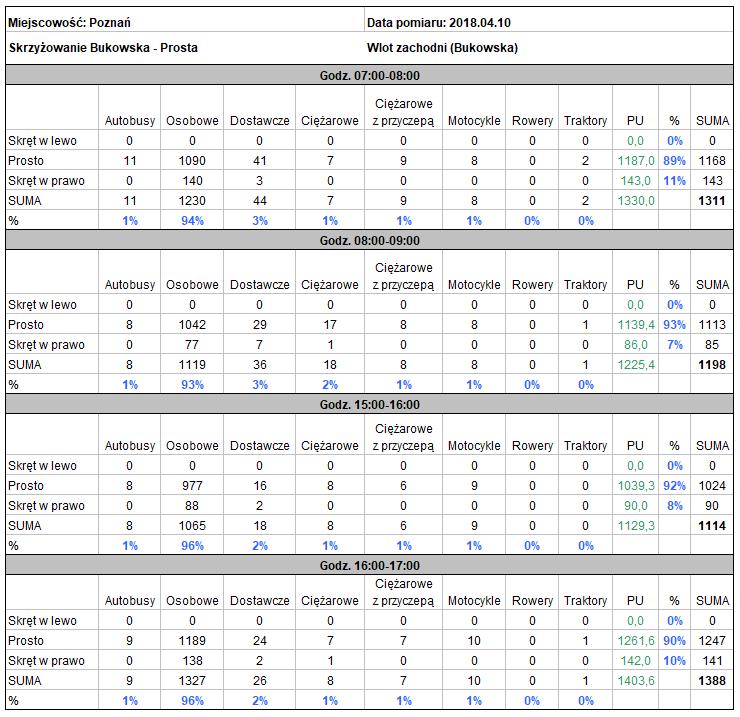Select the Dostawcze cell 29
Screen dimensions: 740x717
tap(260, 325)
